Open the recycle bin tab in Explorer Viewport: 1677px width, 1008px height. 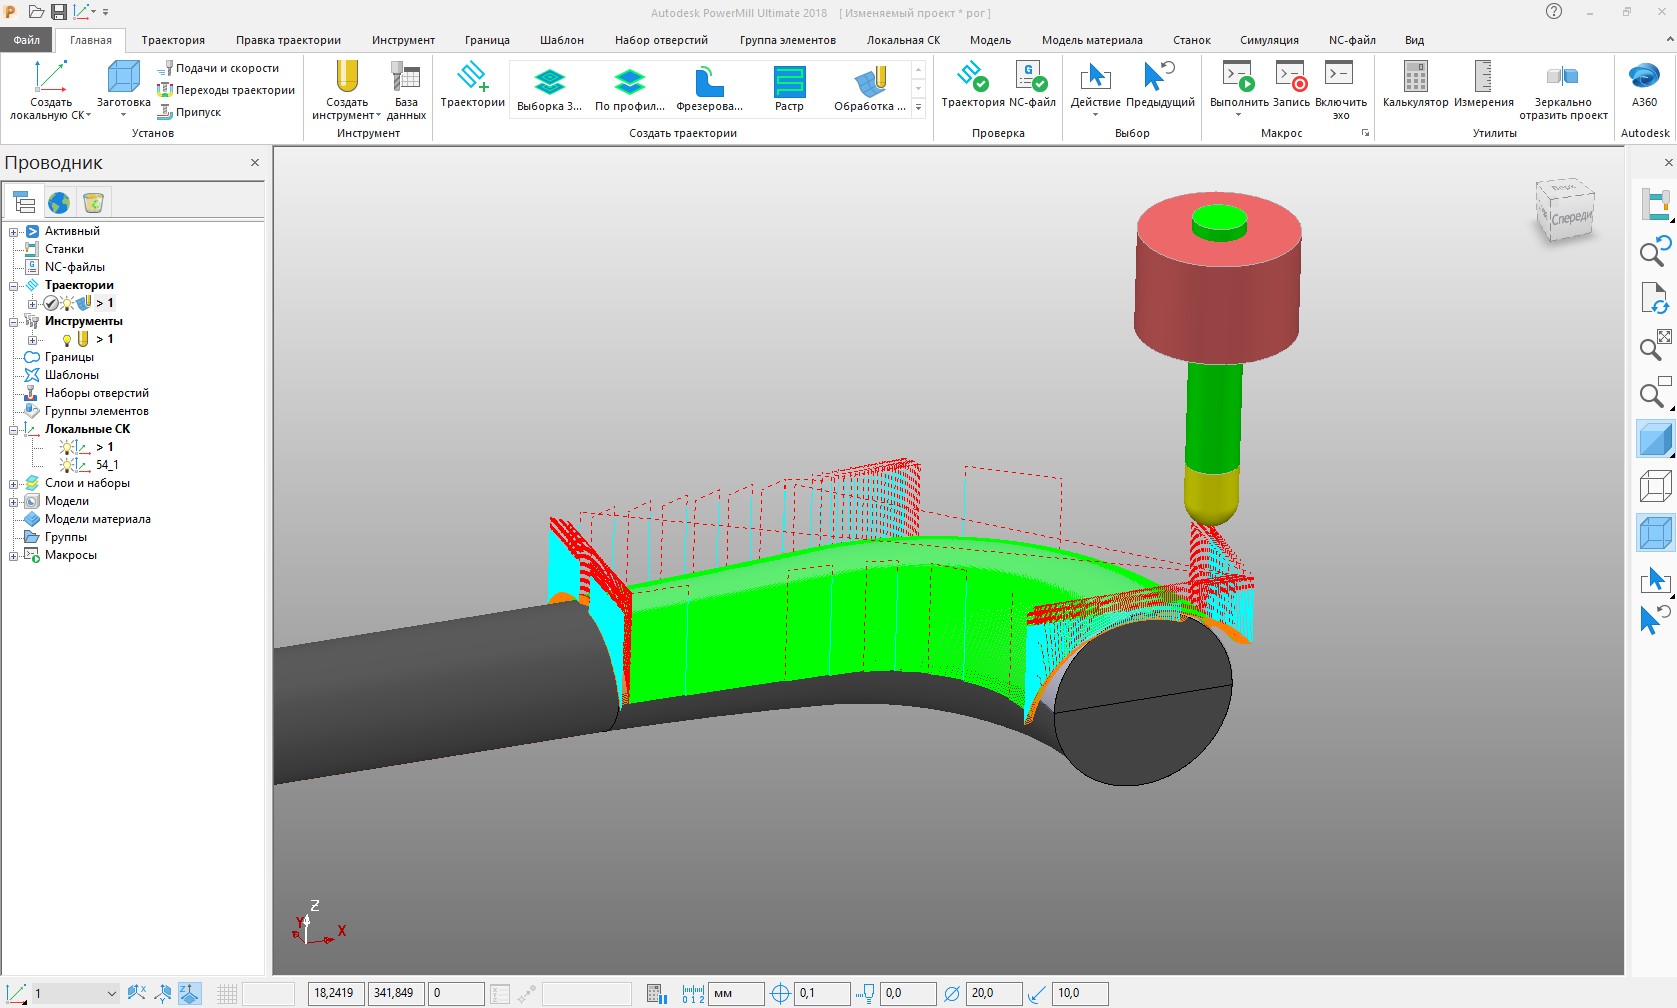point(93,203)
